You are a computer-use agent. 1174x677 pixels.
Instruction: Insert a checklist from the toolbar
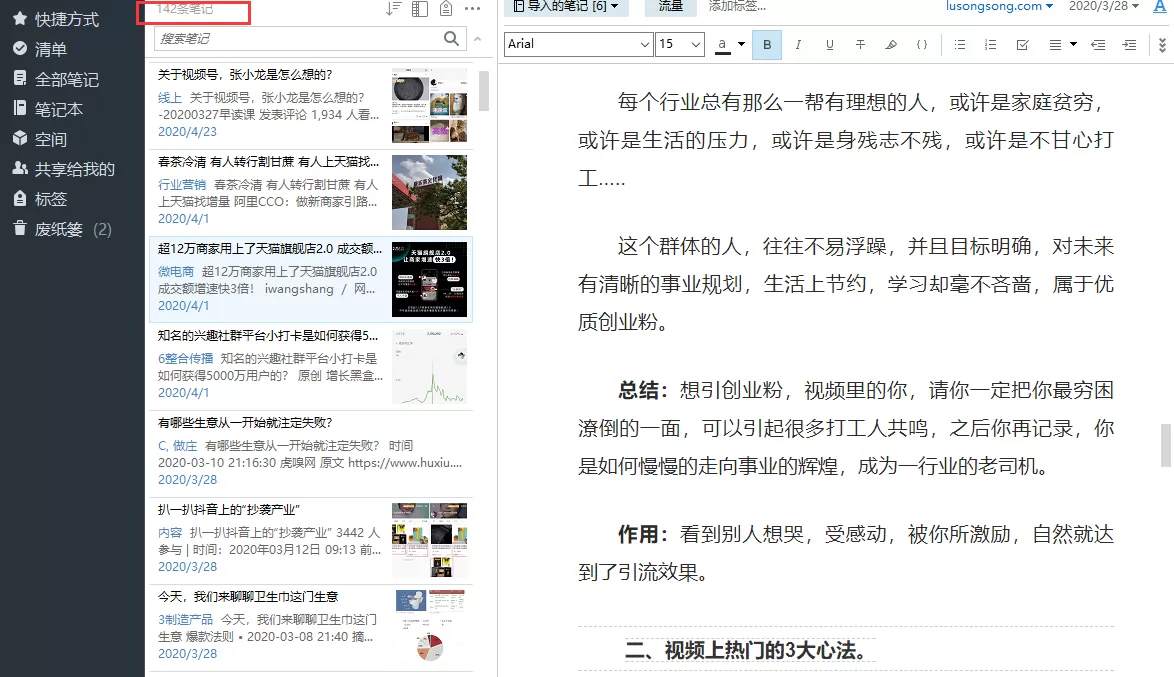(1022, 45)
